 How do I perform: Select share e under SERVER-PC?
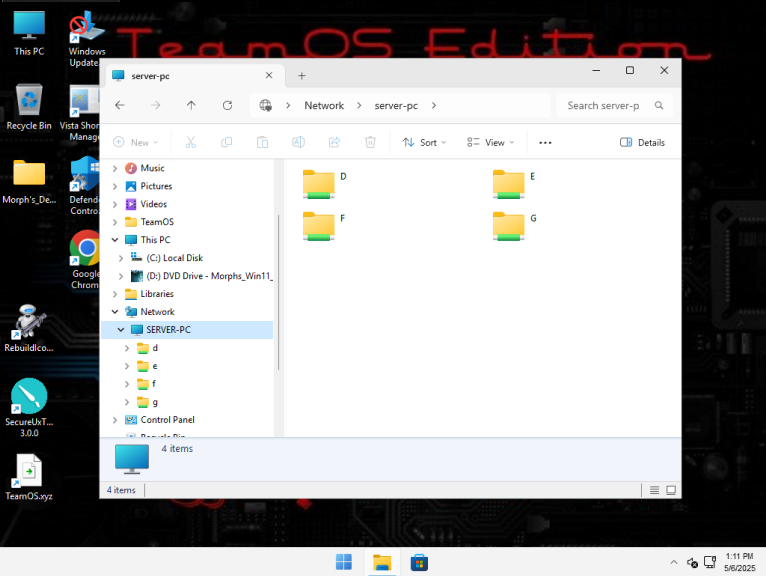tap(154, 366)
